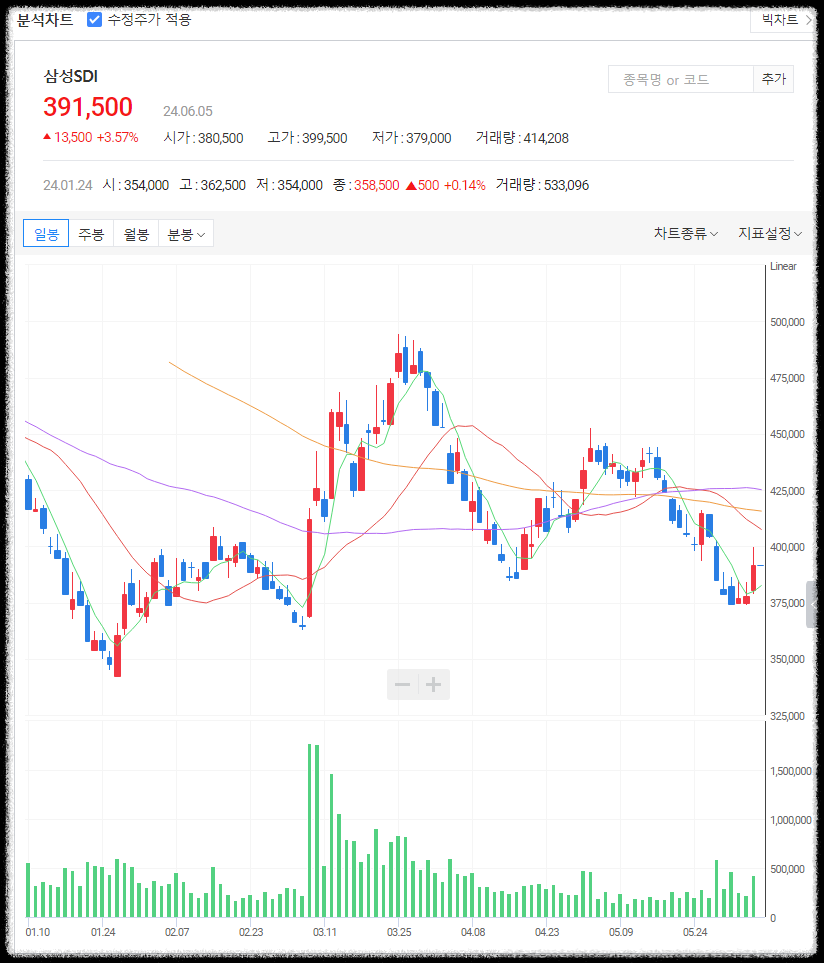Click the 05.24 date axis label
Screen dimensions: 824x963
(695, 932)
